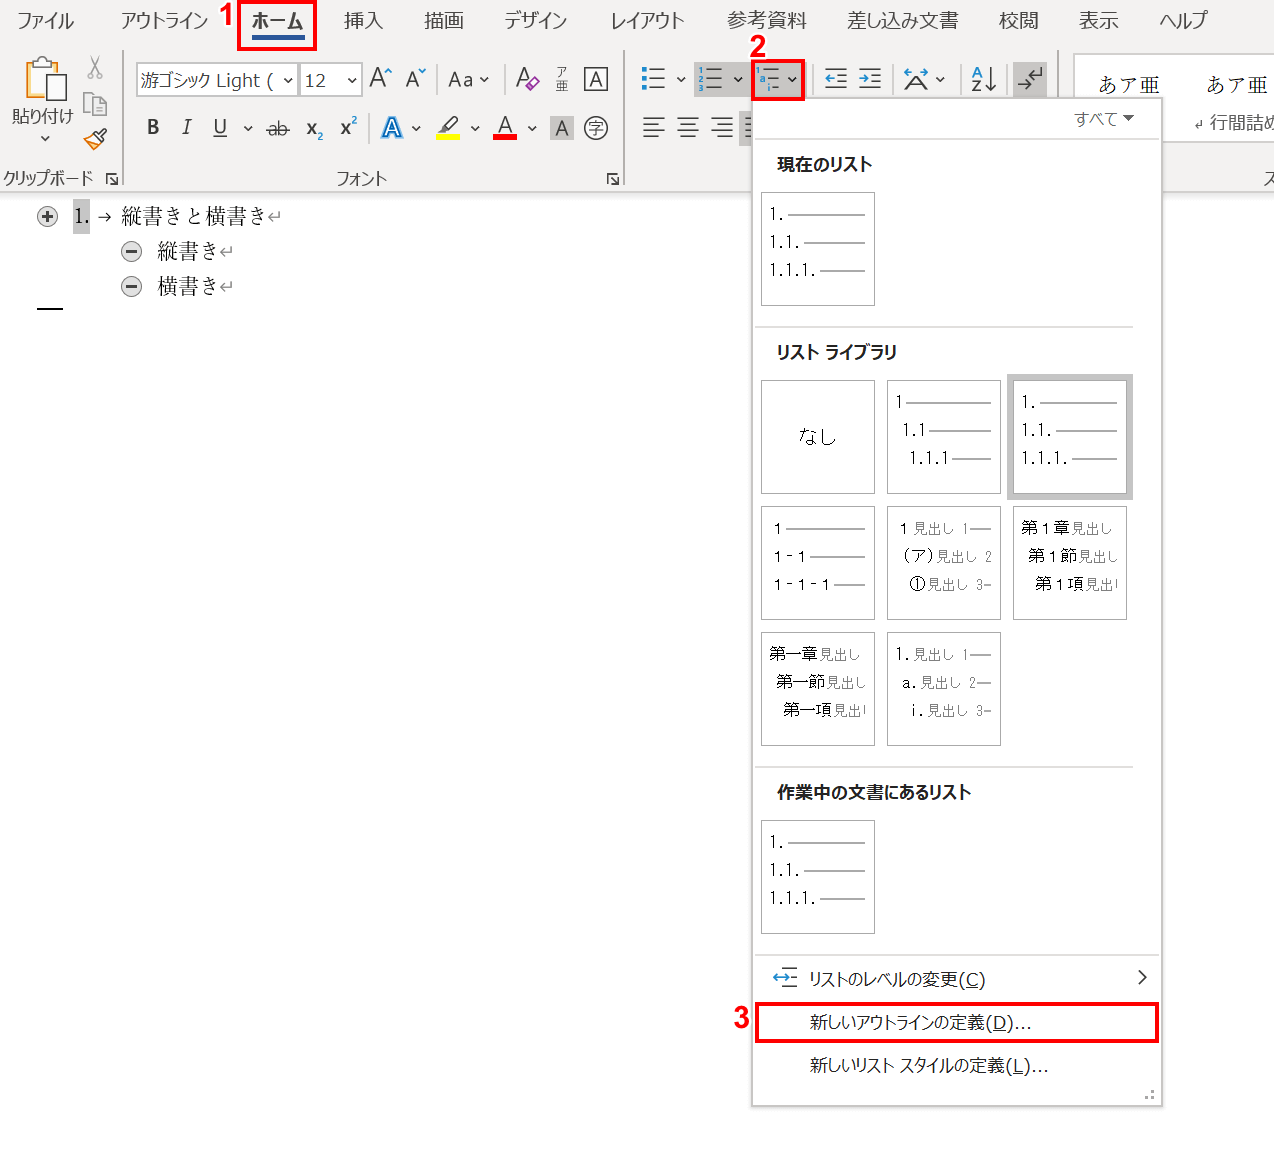The height and width of the screenshot is (1153, 1274).
Task: Click the Sort A-Z icon
Action: 983,79
